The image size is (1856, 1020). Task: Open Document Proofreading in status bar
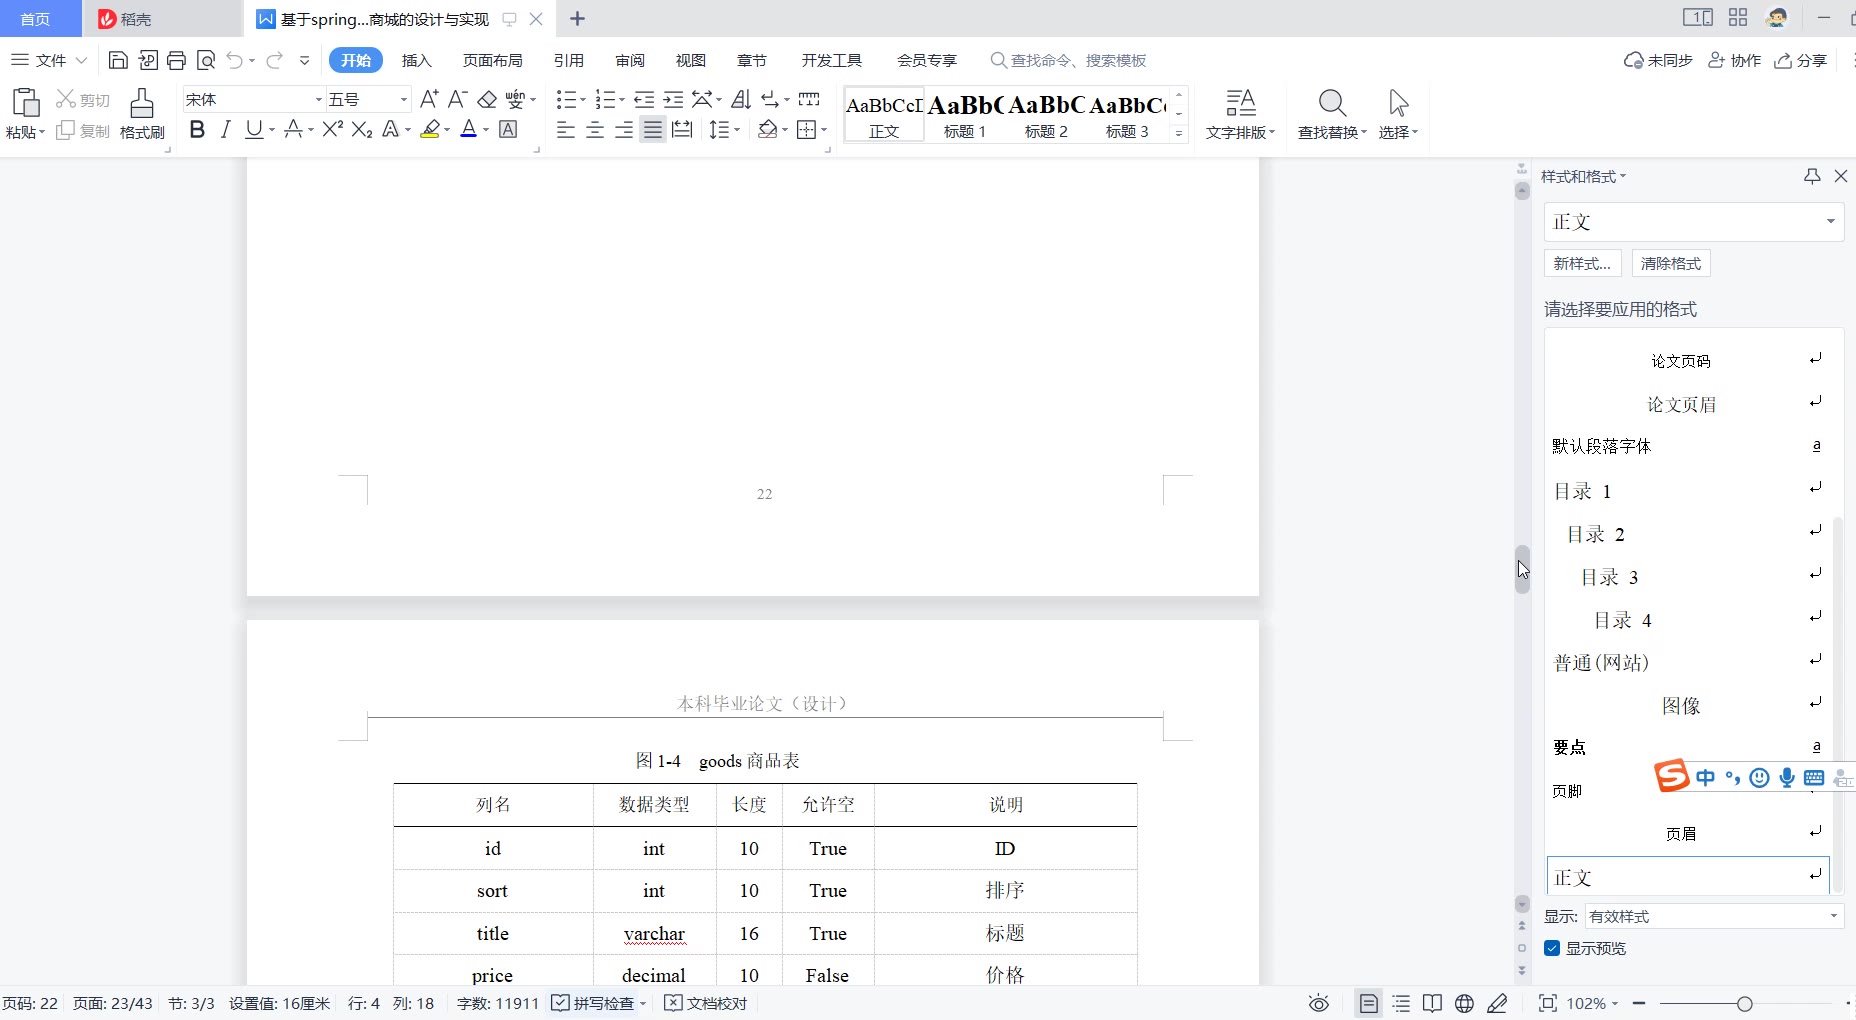[706, 1003]
